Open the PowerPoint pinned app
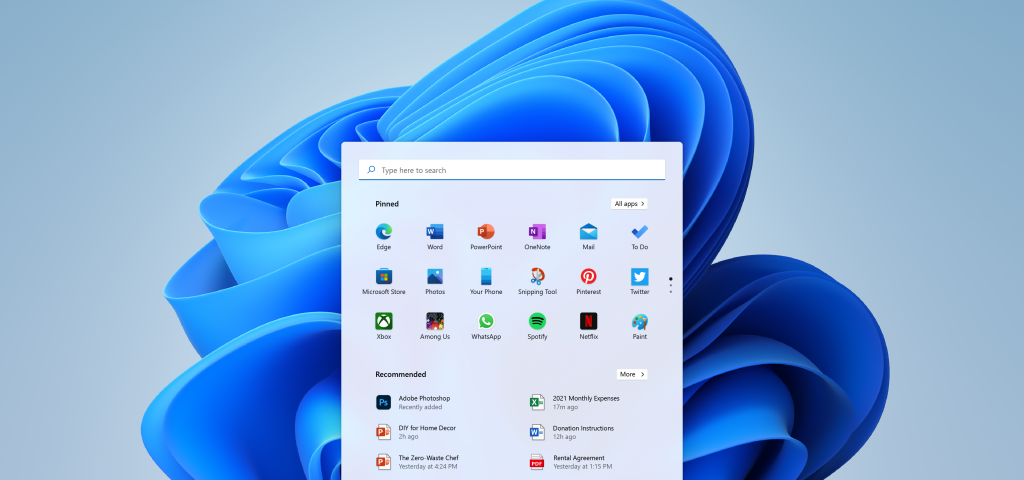1024x480 pixels. point(486,236)
